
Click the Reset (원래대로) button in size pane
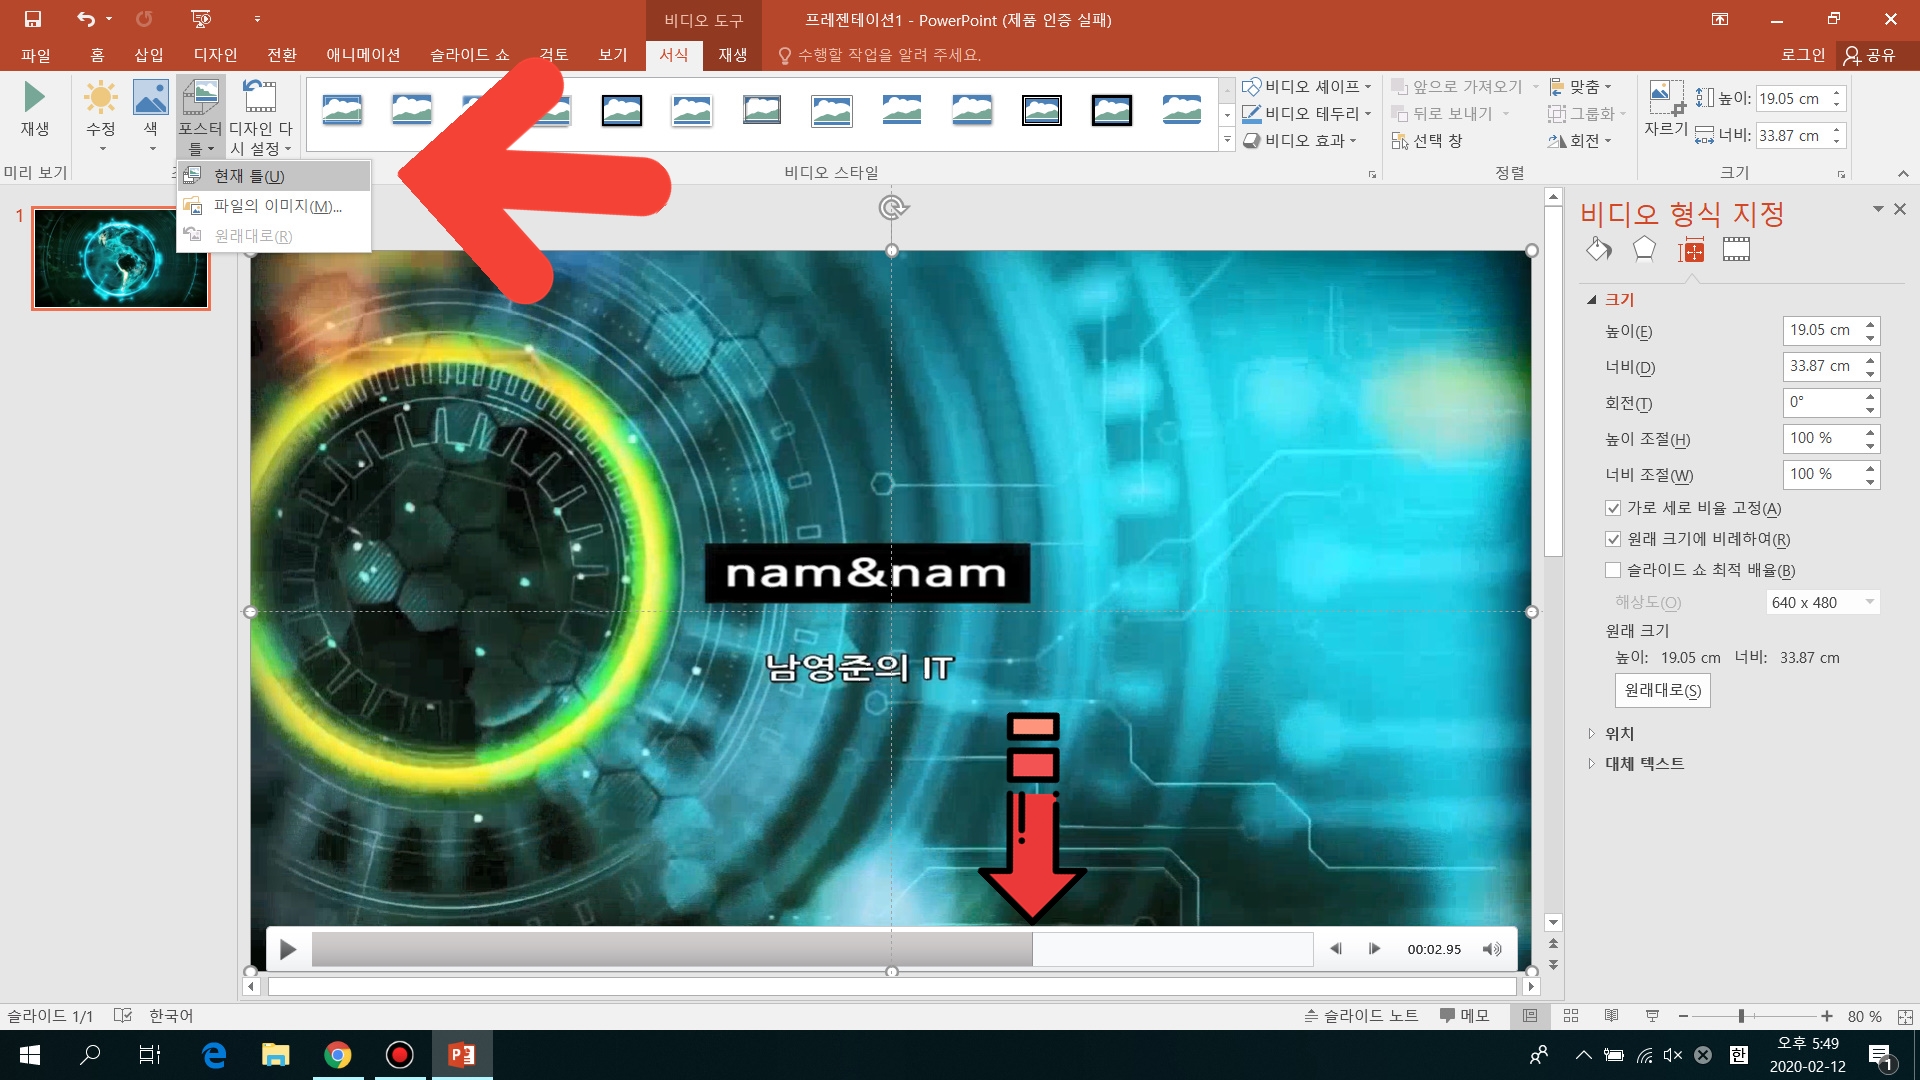click(x=1662, y=690)
